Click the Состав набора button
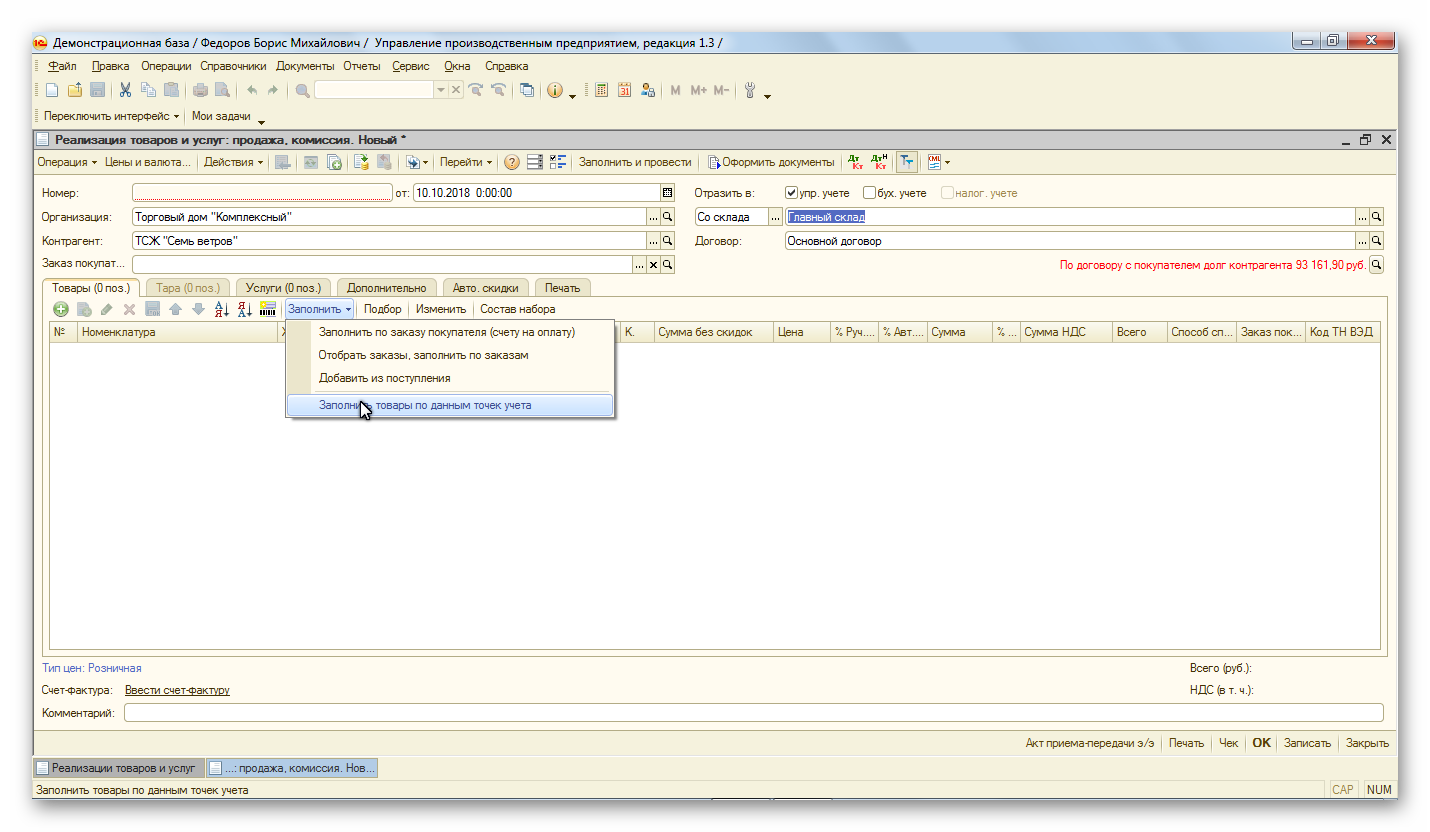This screenshot has width=1430, height=832. pyautogui.click(x=517, y=310)
